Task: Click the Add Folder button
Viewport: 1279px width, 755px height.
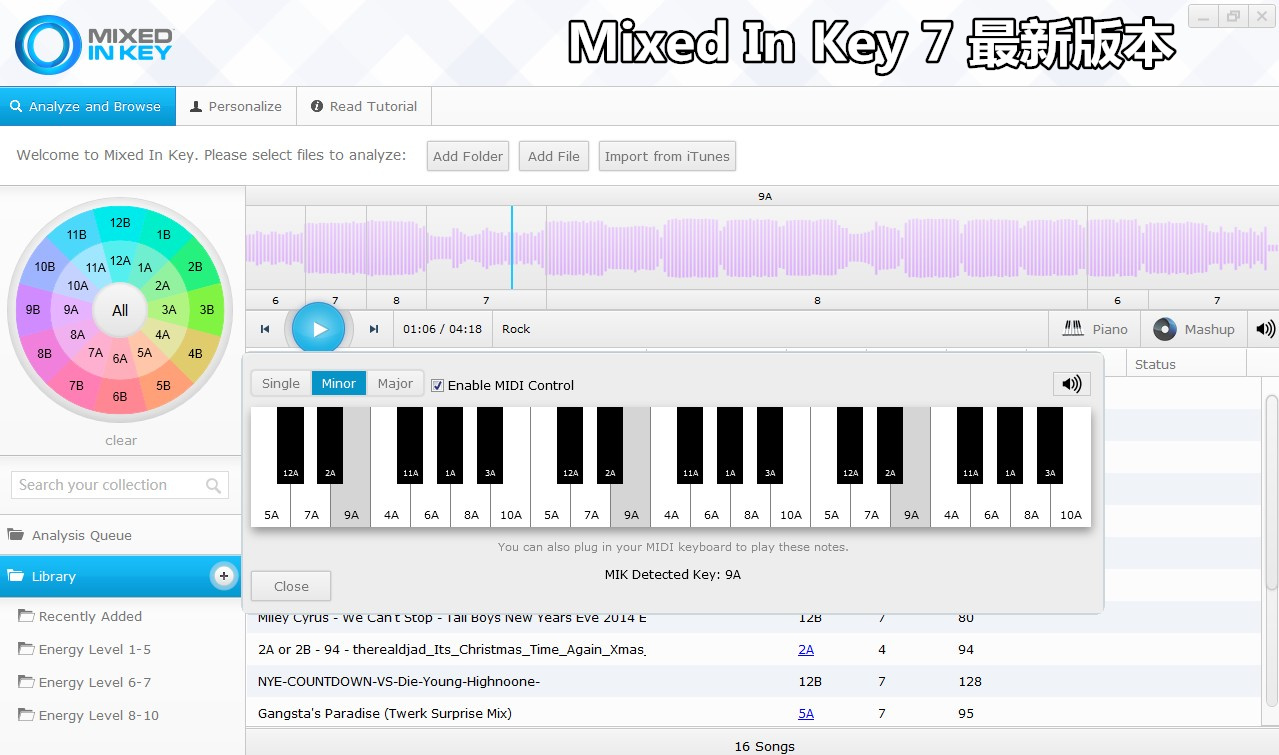Action: click(467, 156)
